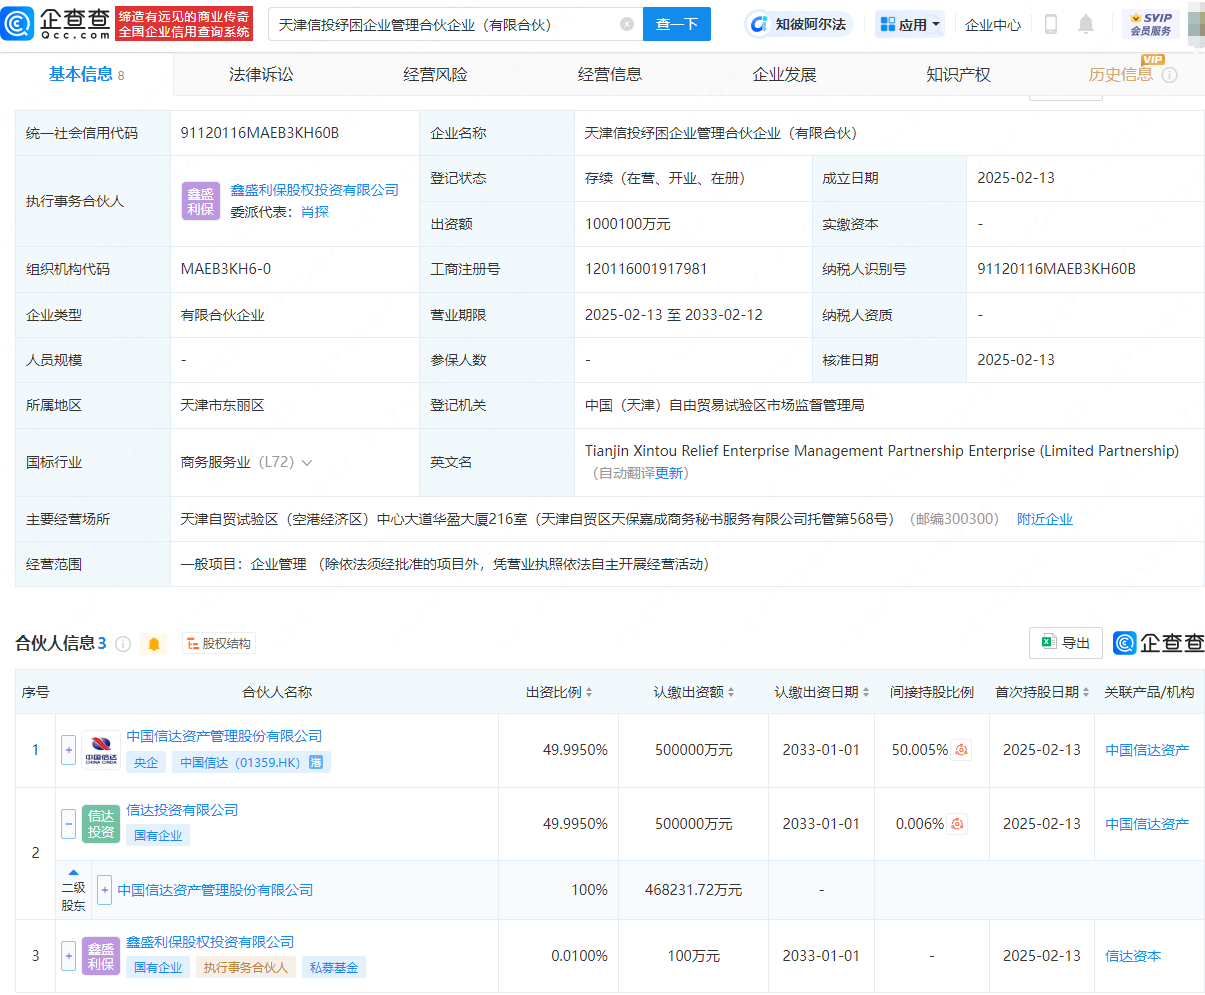Open 信达投资有限公司 link in row 2
1205x995 pixels.
(182, 810)
